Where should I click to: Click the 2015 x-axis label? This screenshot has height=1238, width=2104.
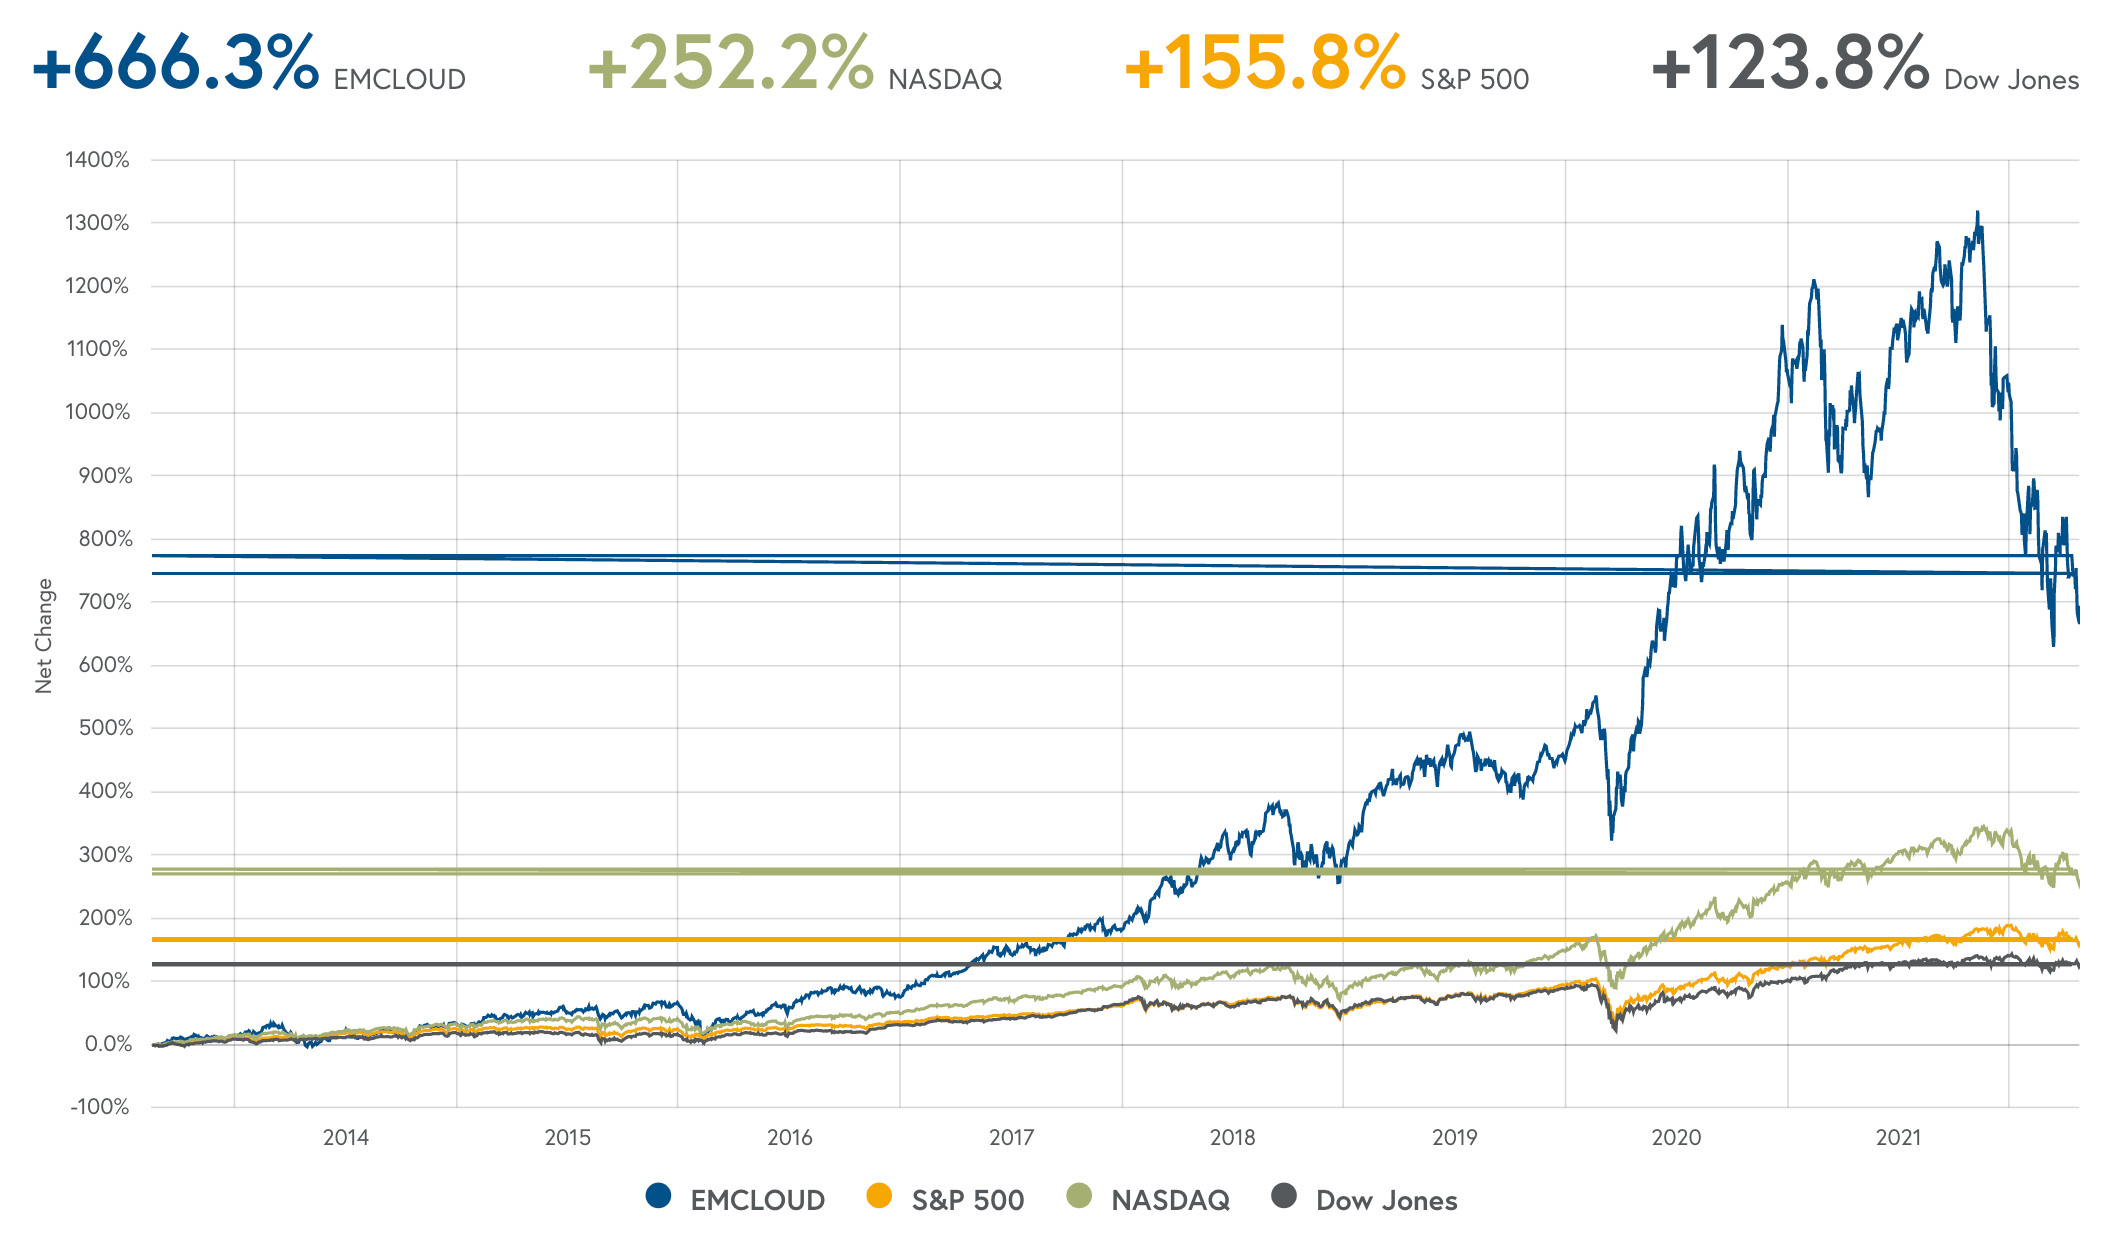(x=568, y=1138)
